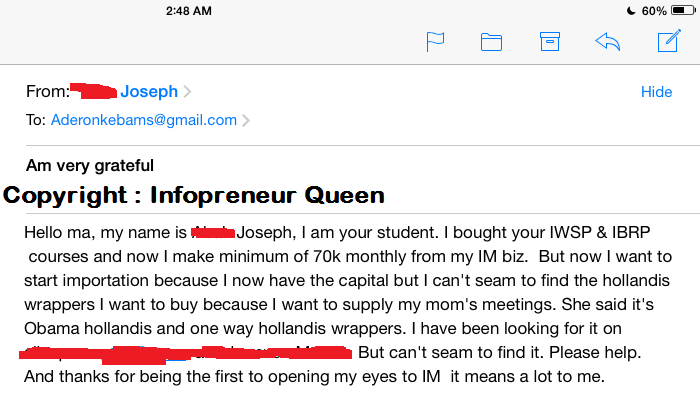Tap the To: label in header
The image size is (700, 398).
coord(36,120)
